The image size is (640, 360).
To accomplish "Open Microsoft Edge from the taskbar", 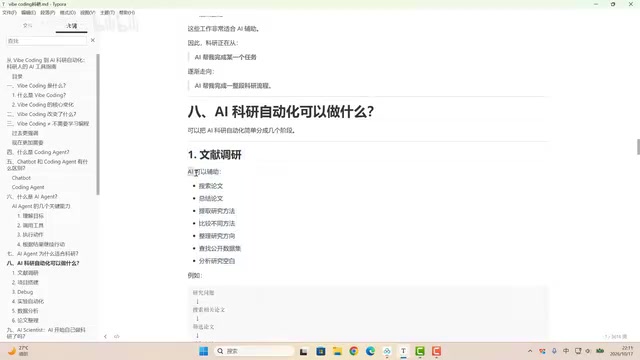I will point(370,351).
